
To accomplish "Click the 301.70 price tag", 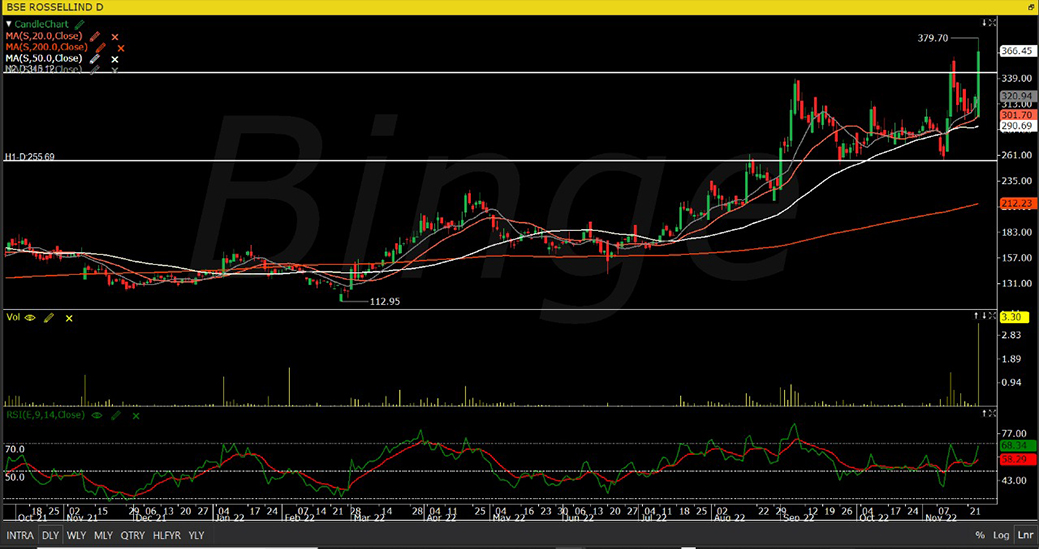I will point(1016,115).
